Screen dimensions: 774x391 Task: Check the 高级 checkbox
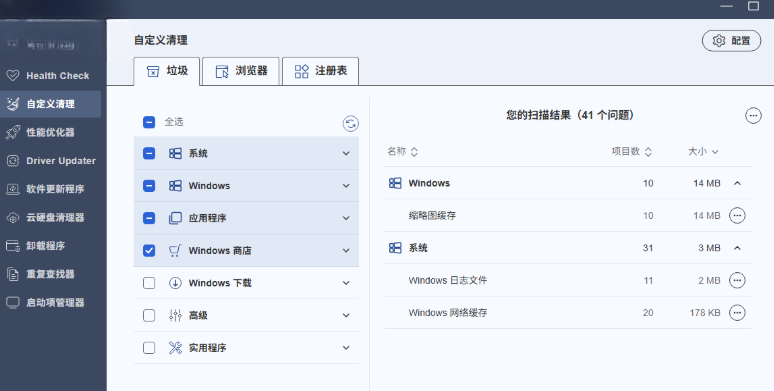pyautogui.click(x=149, y=315)
